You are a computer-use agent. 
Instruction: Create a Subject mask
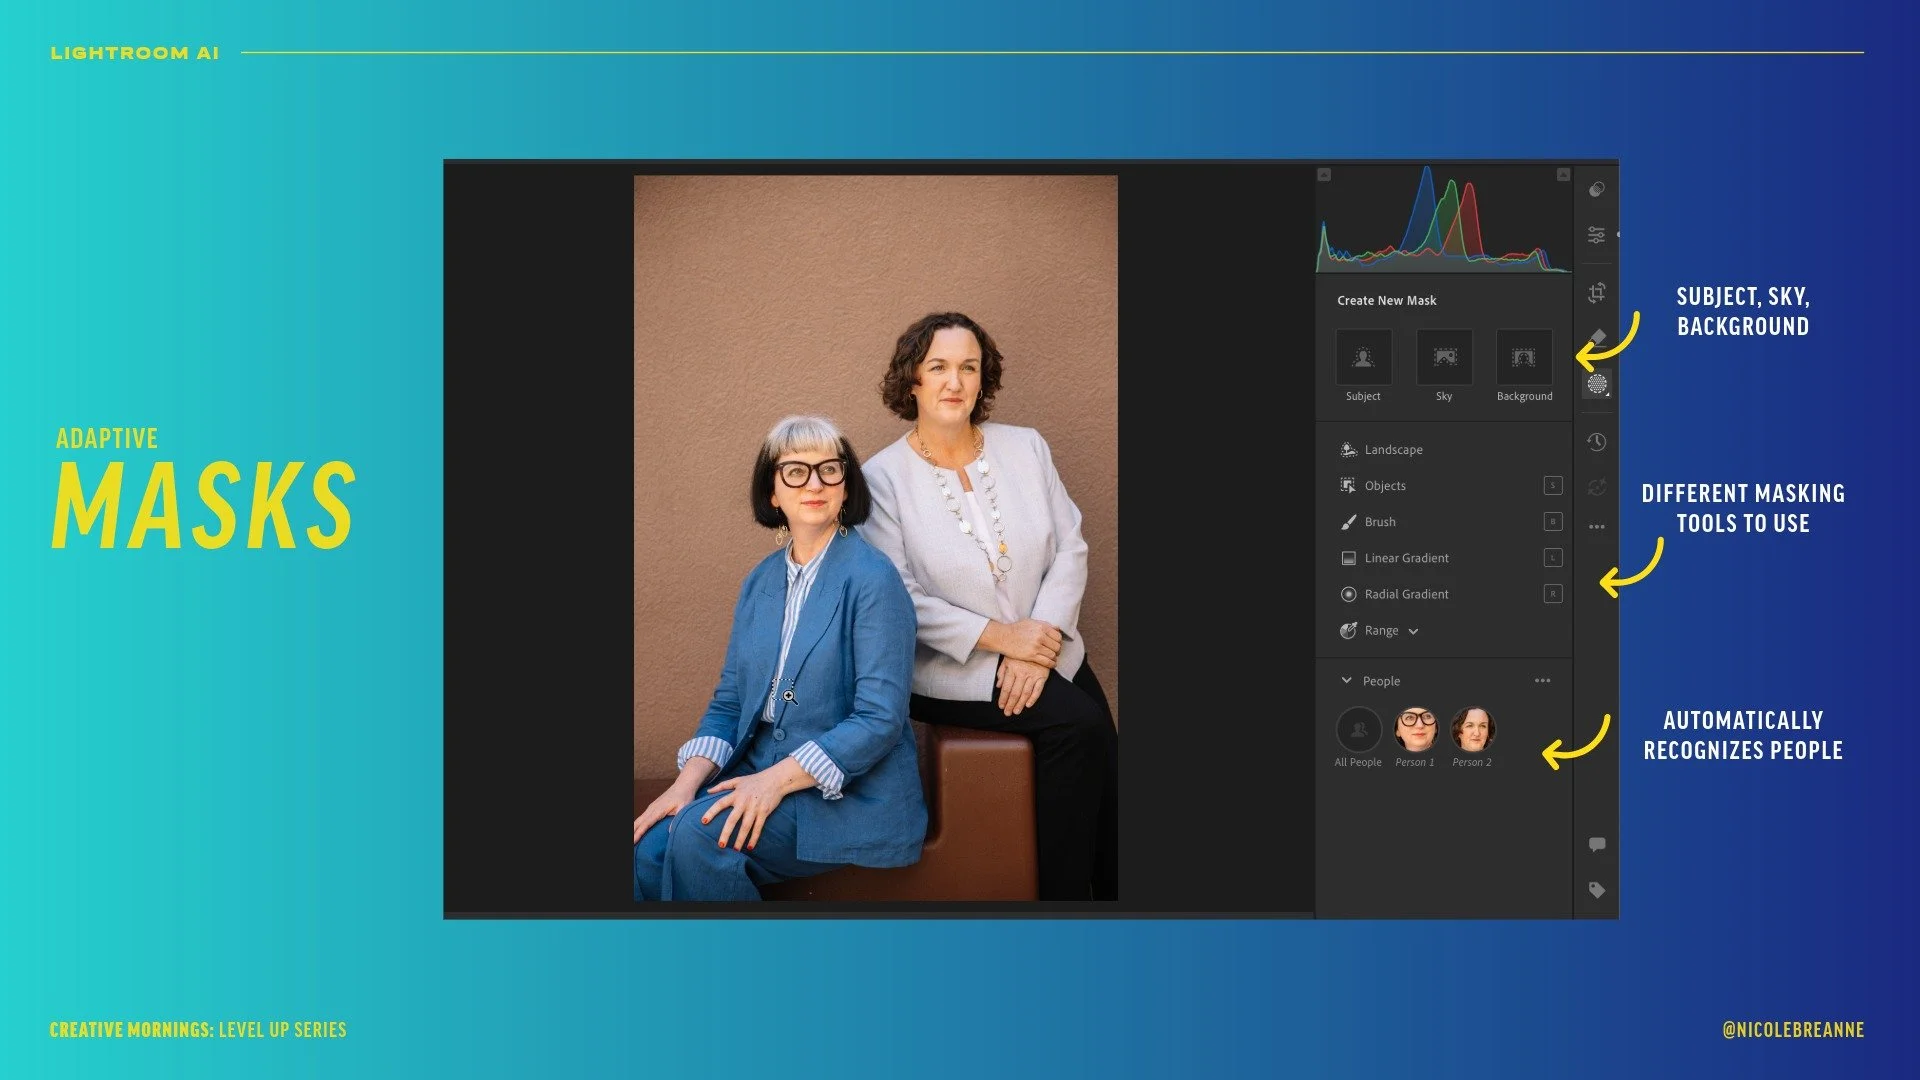1363,358
